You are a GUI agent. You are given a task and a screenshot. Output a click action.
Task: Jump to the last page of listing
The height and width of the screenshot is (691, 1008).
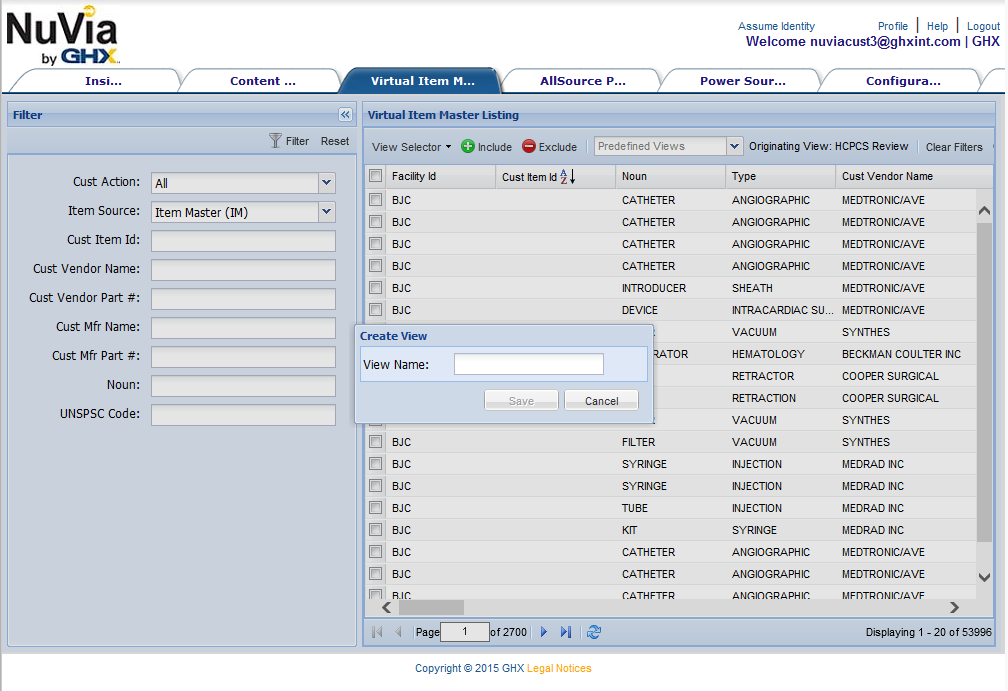tap(566, 632)
